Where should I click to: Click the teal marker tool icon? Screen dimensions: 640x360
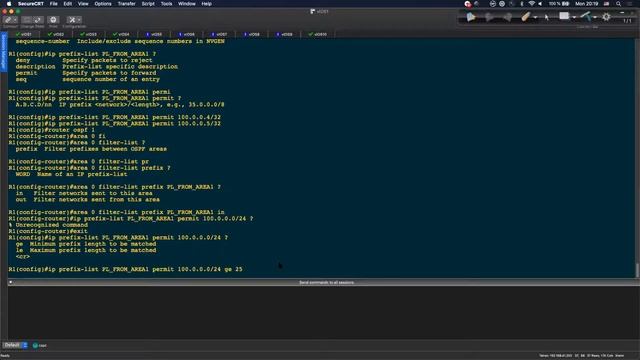586,16
